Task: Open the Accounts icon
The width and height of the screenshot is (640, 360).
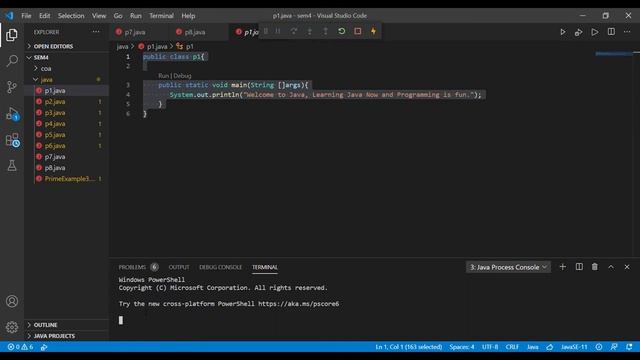Action: click(x=12, y=301)
